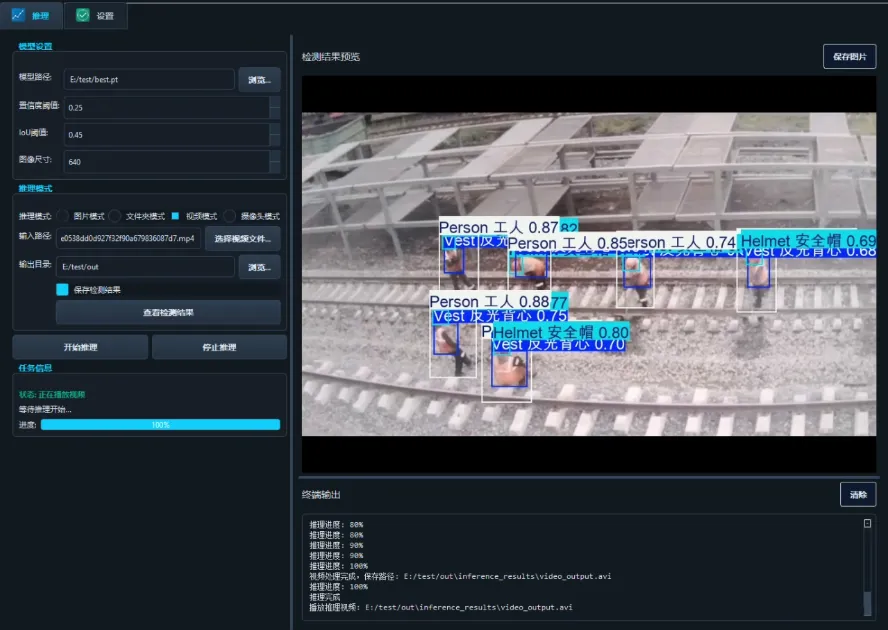The image size is (888, 630).
Task: Decrease IoU阈值 with the down arrow
Action: tap(275, 140)
